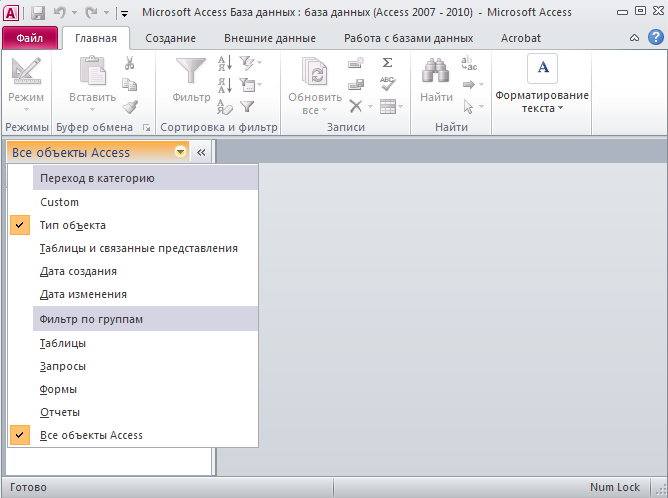Click the Режим view button

pos(26,84)
